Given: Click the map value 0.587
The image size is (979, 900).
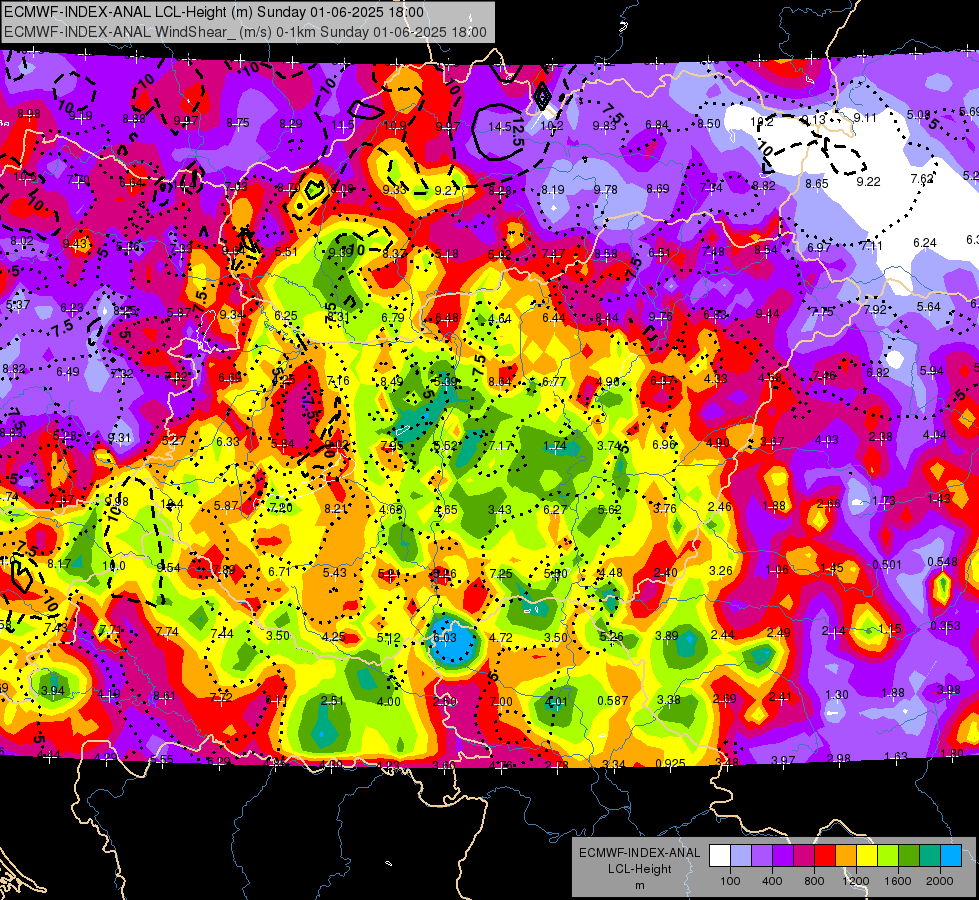Looking at the screenshot, I should coord(612,700).
